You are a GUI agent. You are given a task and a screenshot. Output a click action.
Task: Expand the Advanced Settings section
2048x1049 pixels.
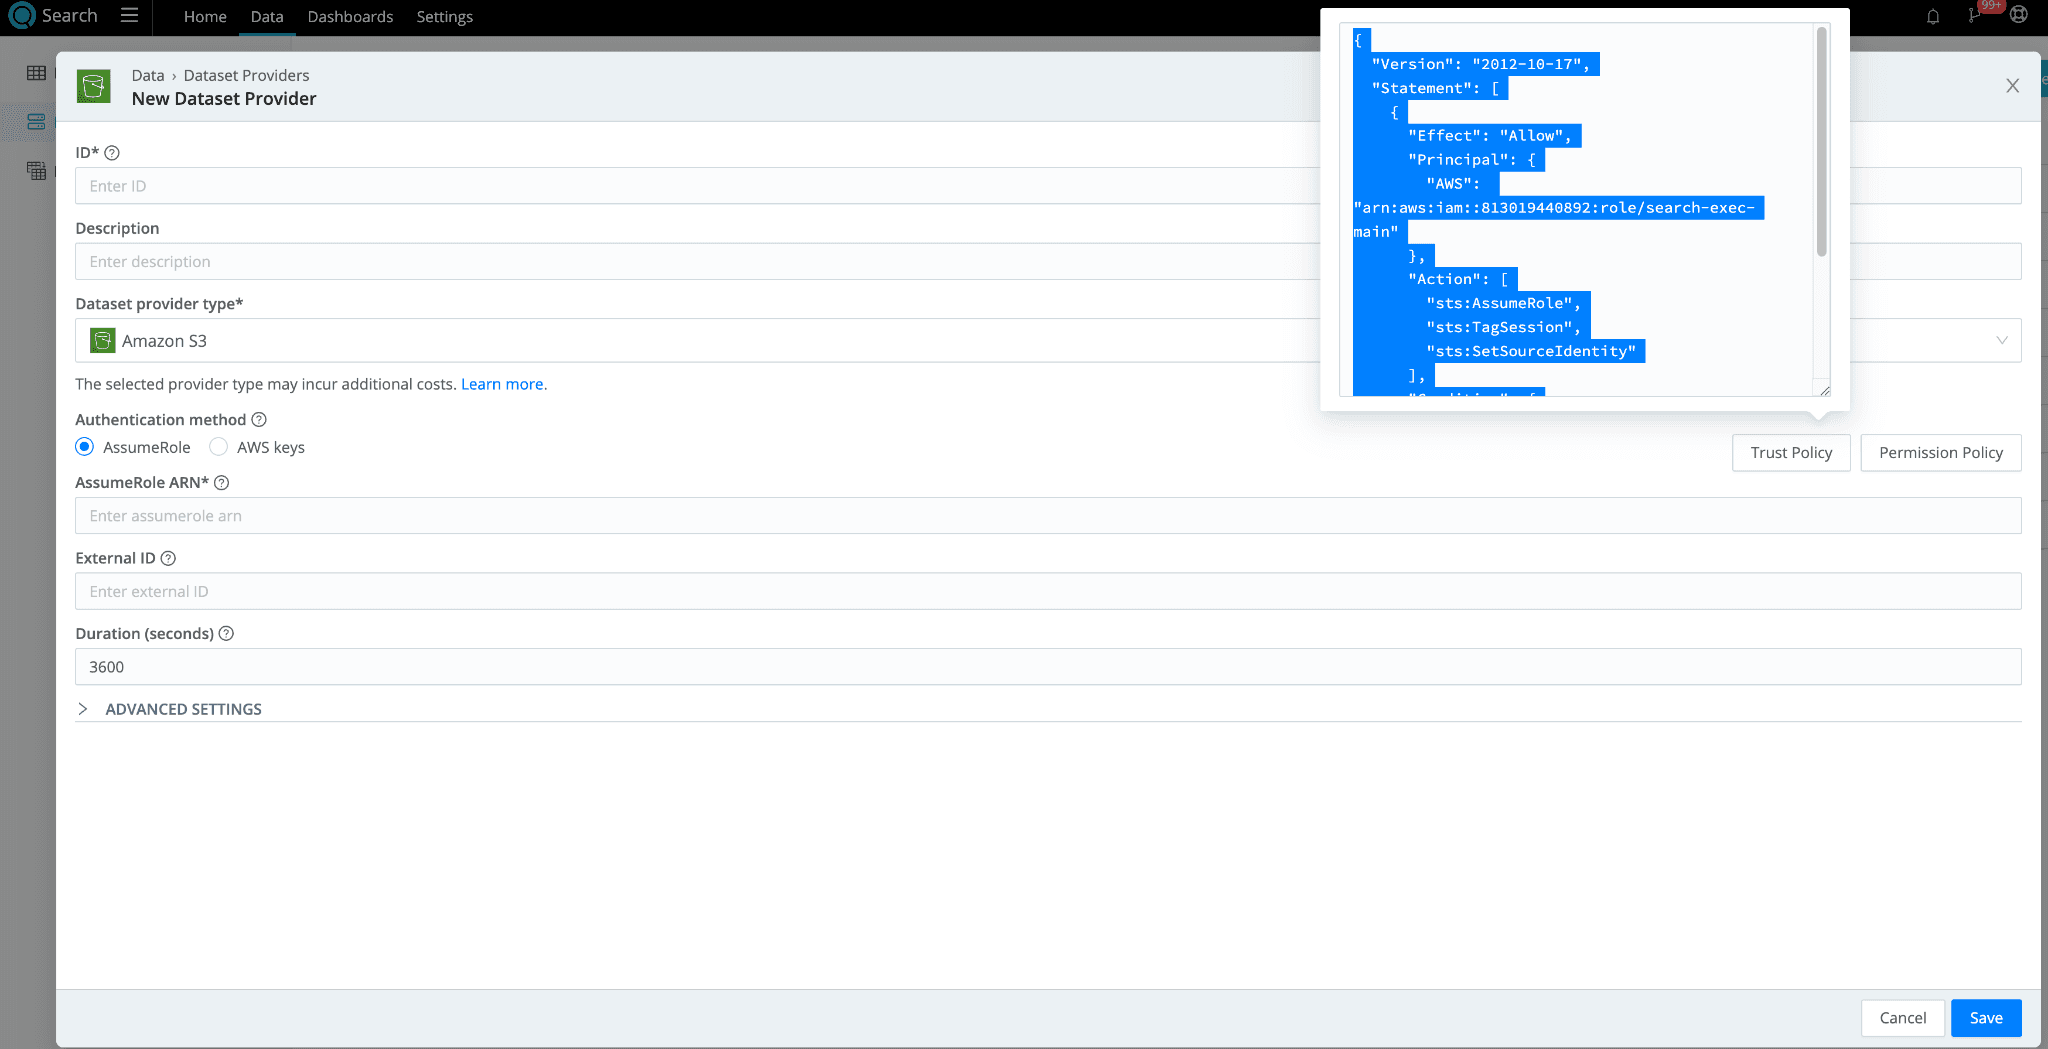coord(83,709)
